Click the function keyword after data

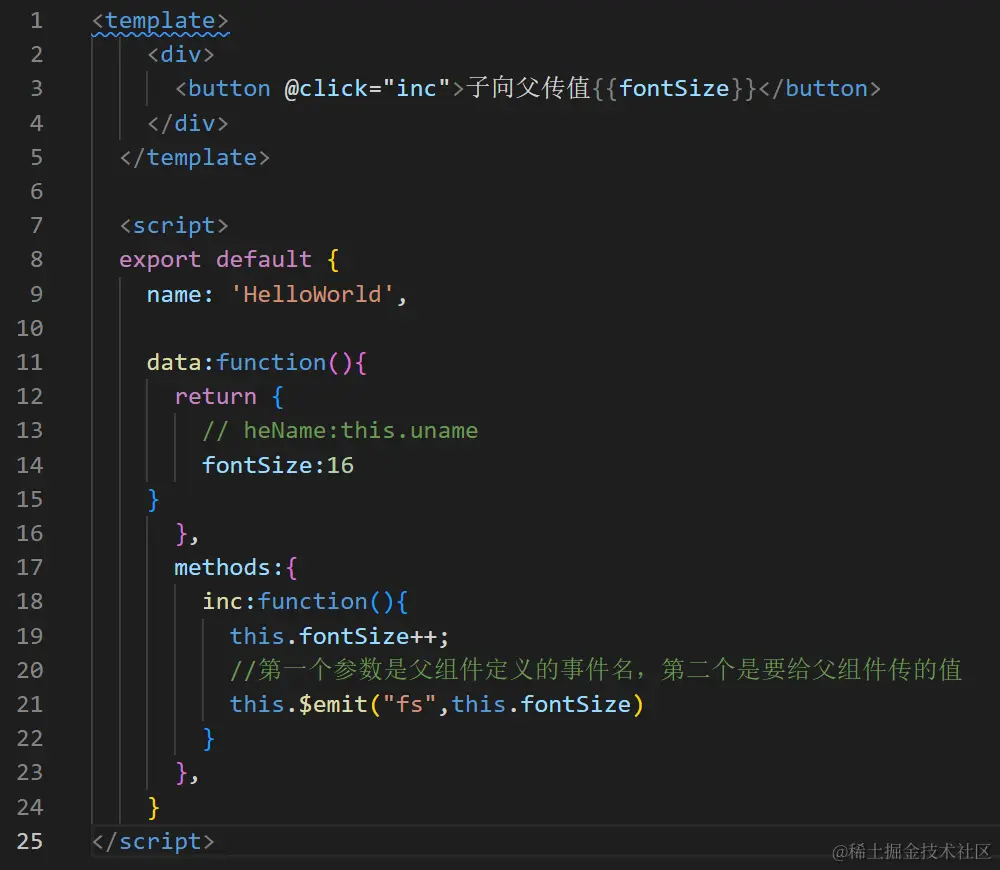click(x=271, y=362)
